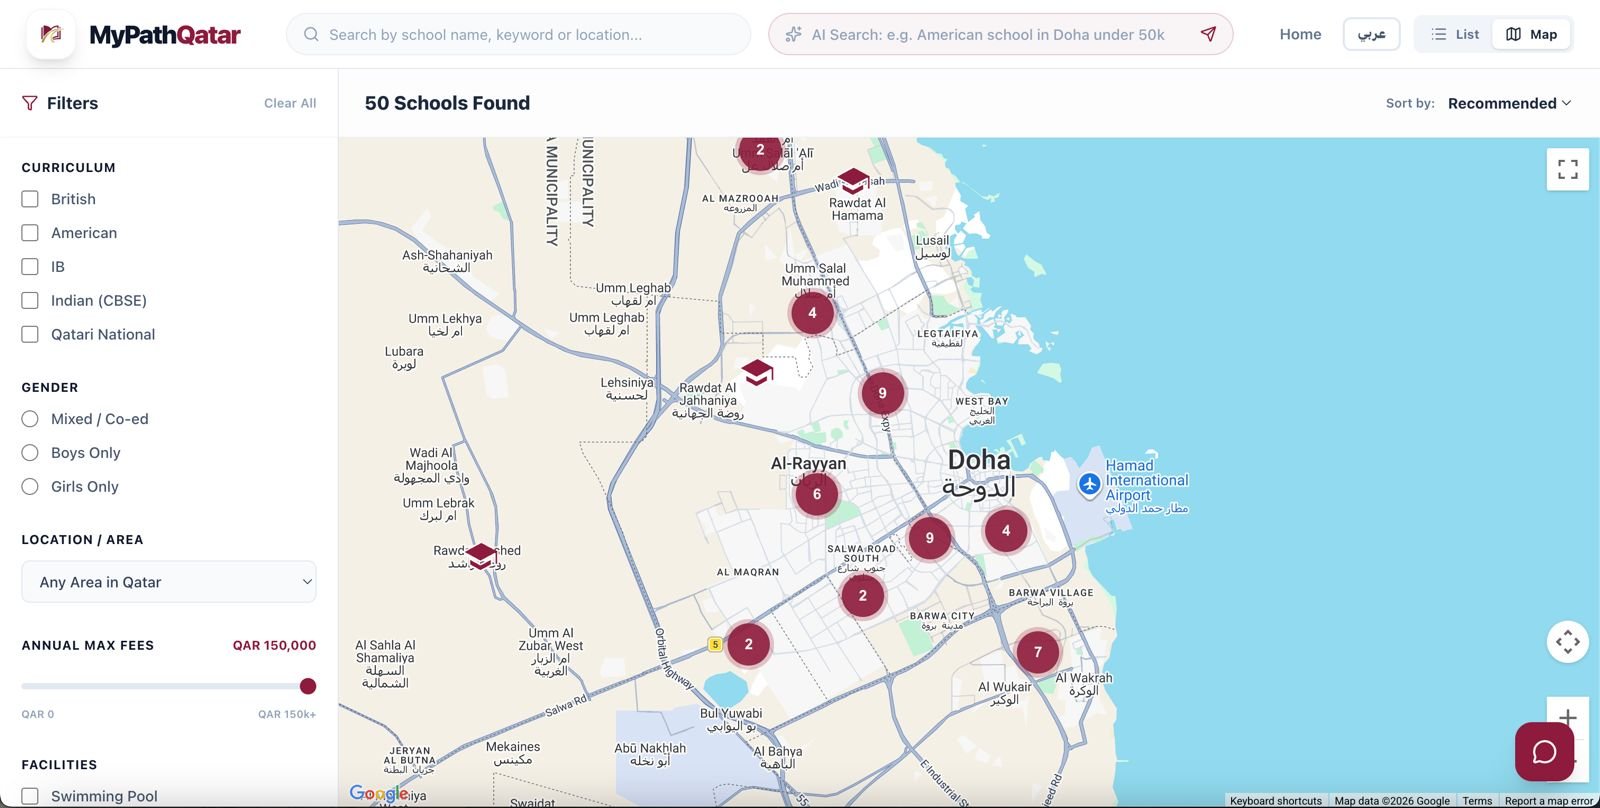
Task: Click the MyPathQatar logo icon
Action: (51, 34)
